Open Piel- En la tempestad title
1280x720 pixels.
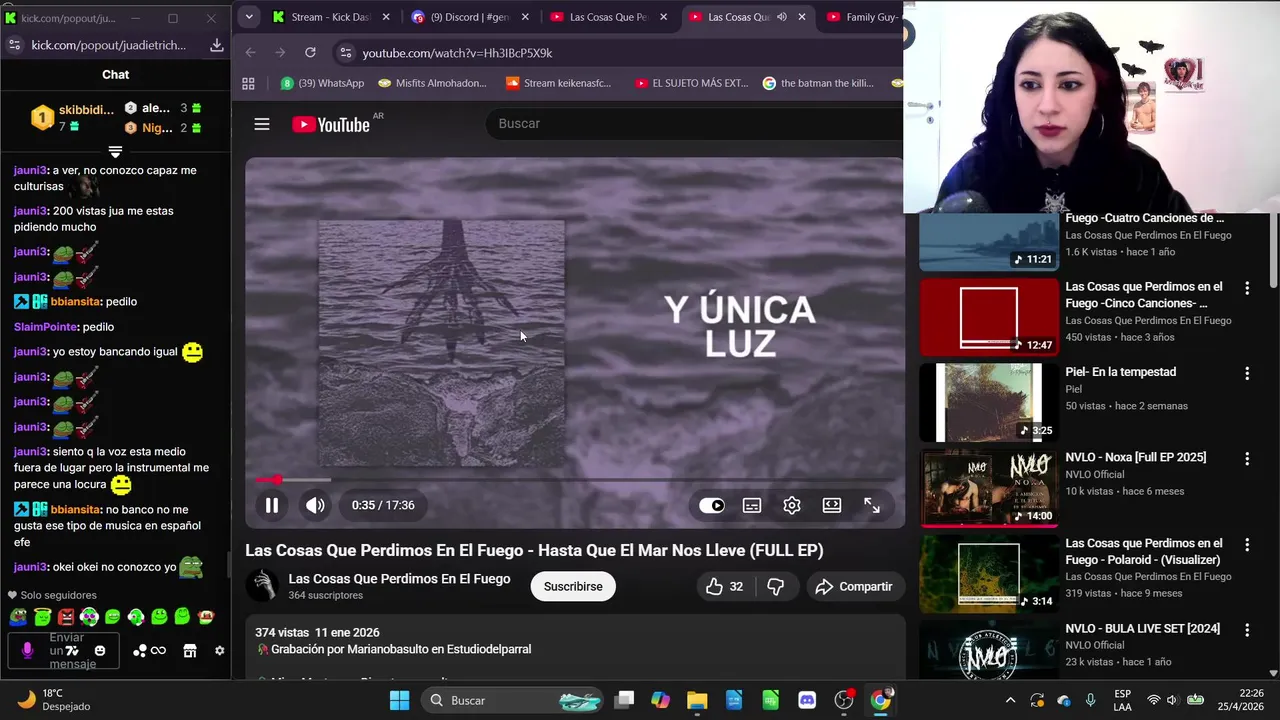(x=1120, y=372)
